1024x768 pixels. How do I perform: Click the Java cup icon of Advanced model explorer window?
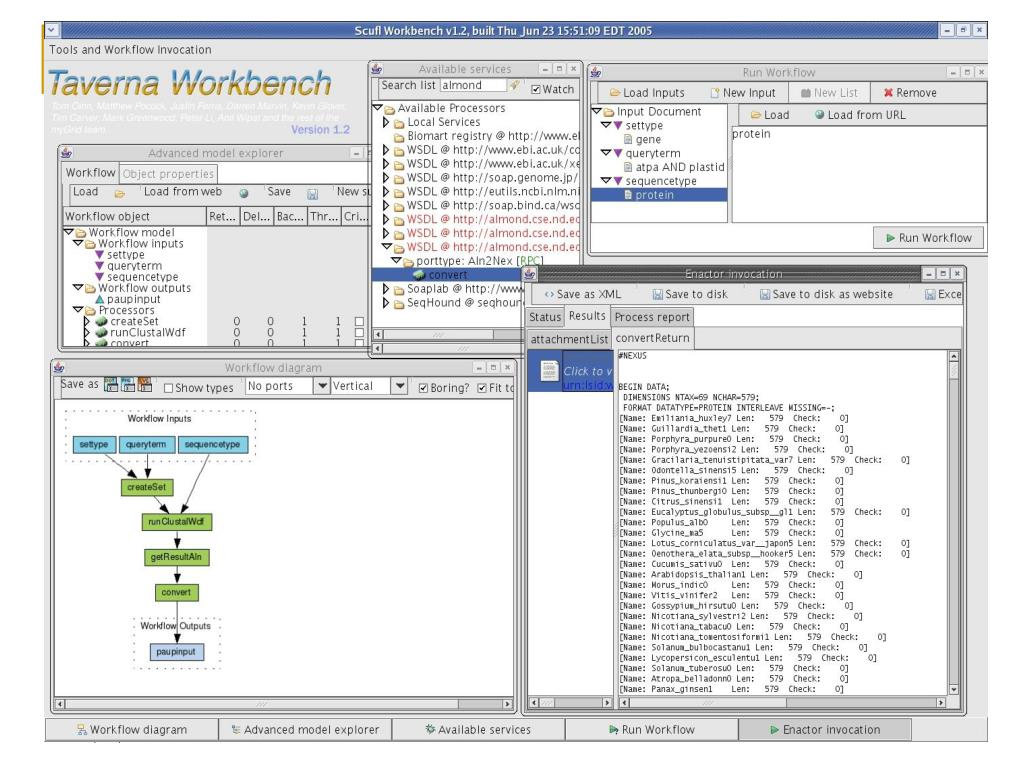pos(66,153)
